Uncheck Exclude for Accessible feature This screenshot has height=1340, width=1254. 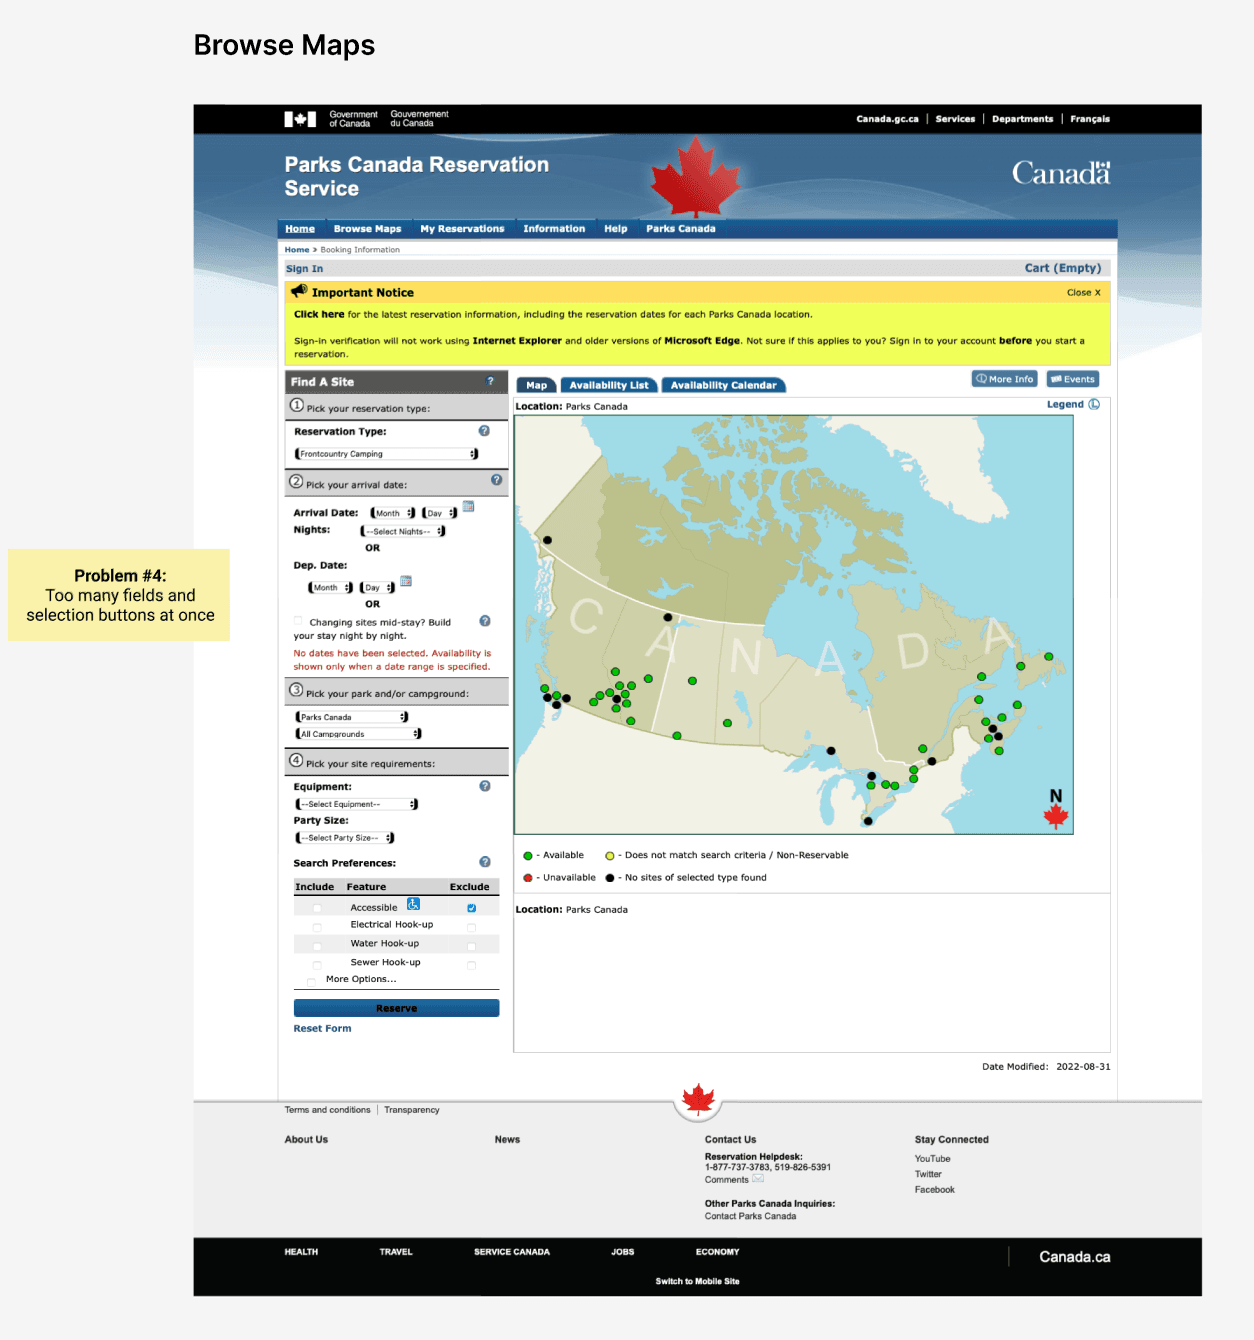[471, 908]
